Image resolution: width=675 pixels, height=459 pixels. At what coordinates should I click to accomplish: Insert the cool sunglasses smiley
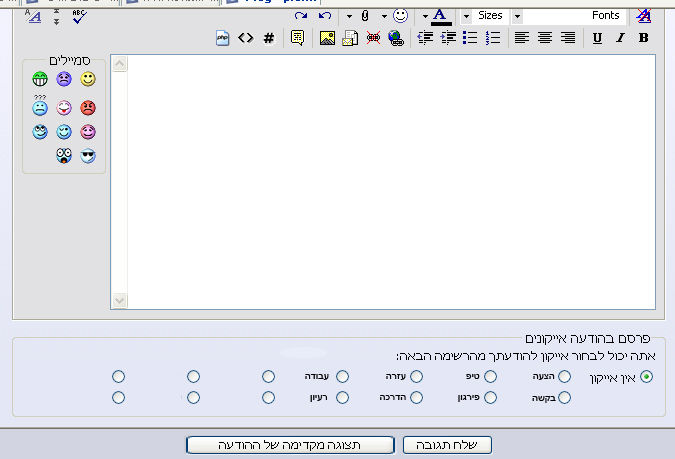(88, 155)
